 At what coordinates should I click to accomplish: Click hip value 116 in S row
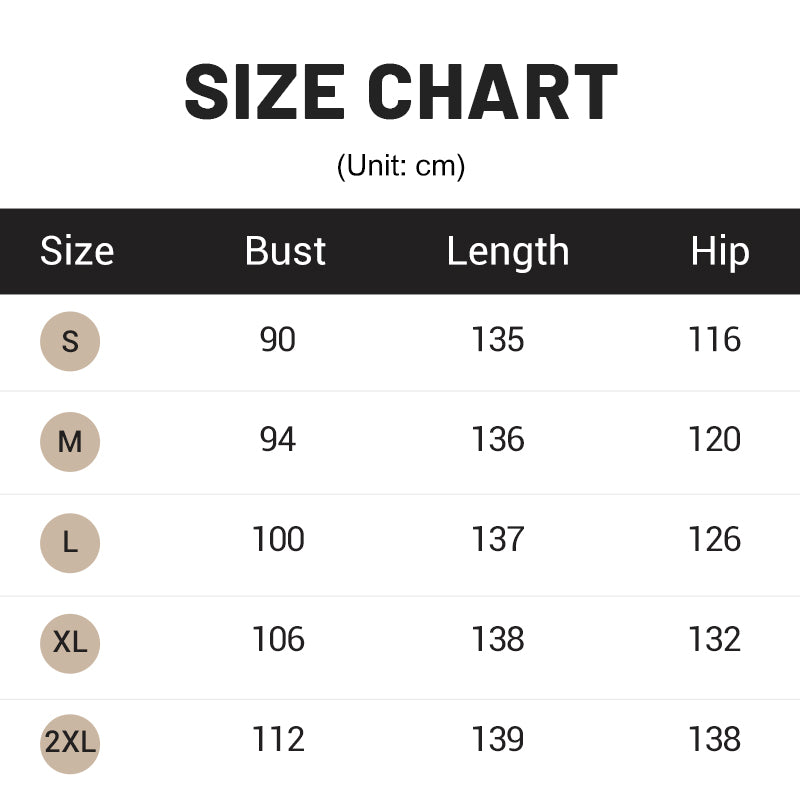(714, 340)
